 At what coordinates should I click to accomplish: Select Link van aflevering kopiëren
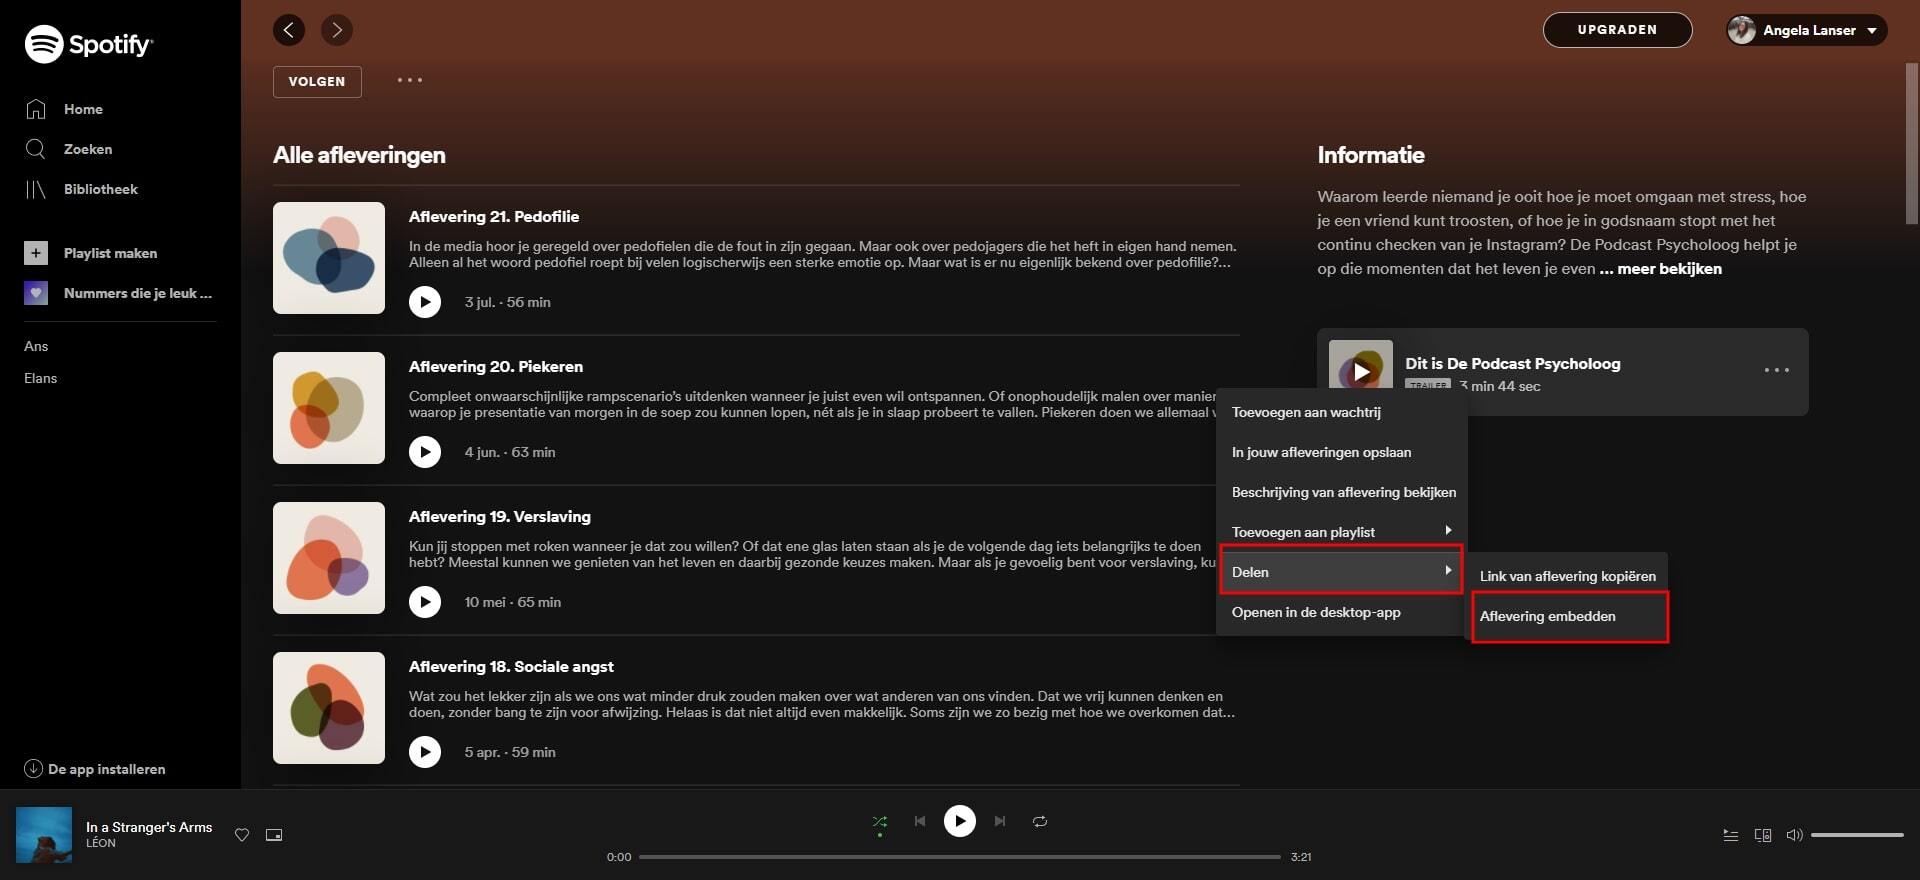tap(1568, 576)
